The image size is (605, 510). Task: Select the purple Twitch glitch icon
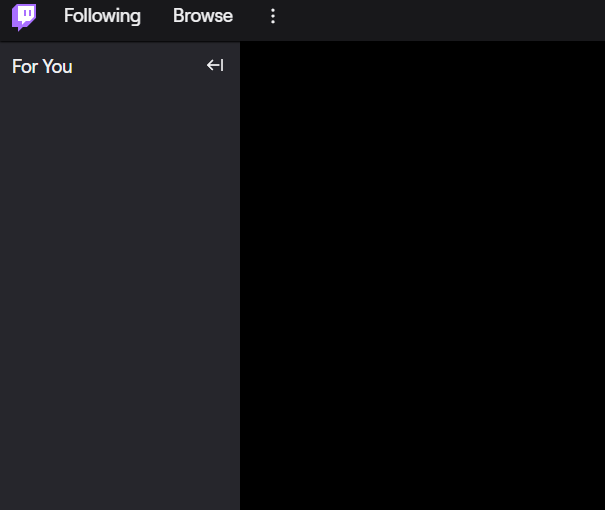(24, 17)
